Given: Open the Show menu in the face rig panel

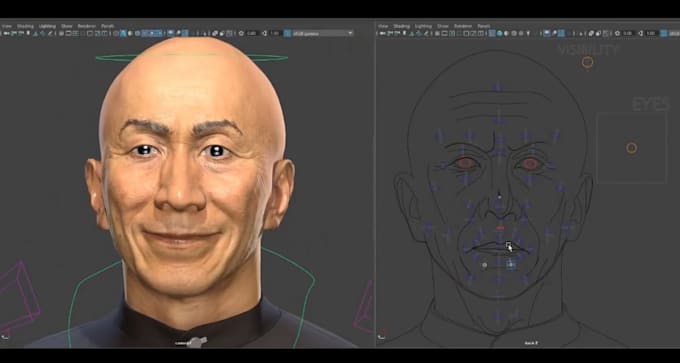Looking at the screenshot, I should point(443,26).
